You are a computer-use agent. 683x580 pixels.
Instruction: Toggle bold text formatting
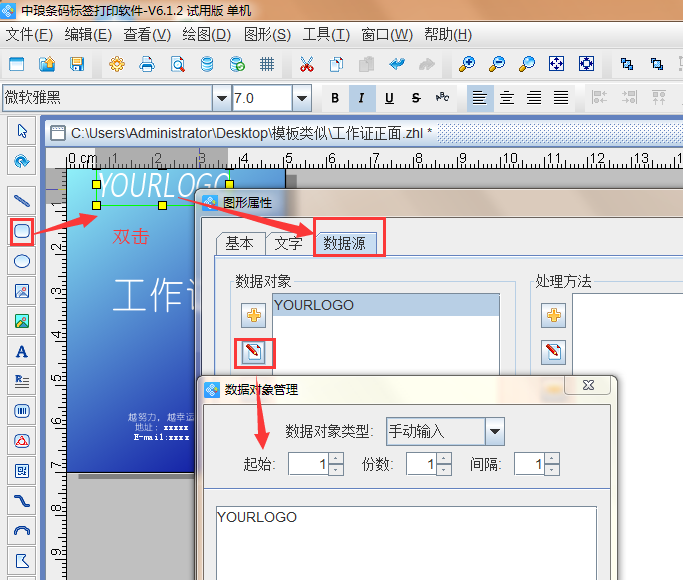tap(335, 98)
